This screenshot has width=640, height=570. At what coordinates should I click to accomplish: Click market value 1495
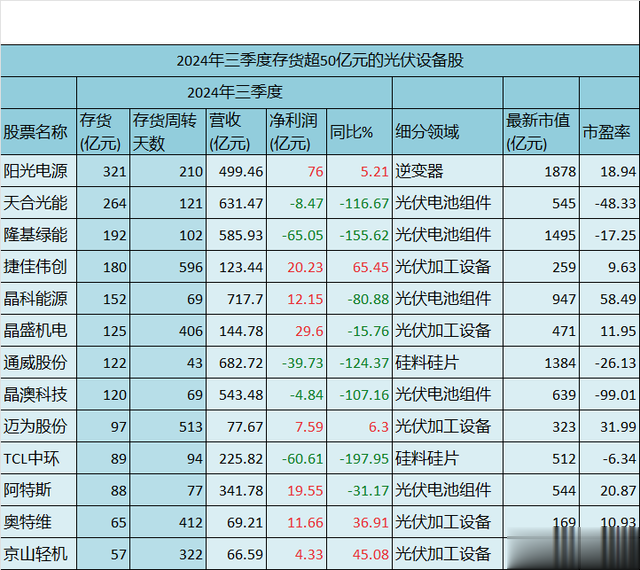point(560,235)
